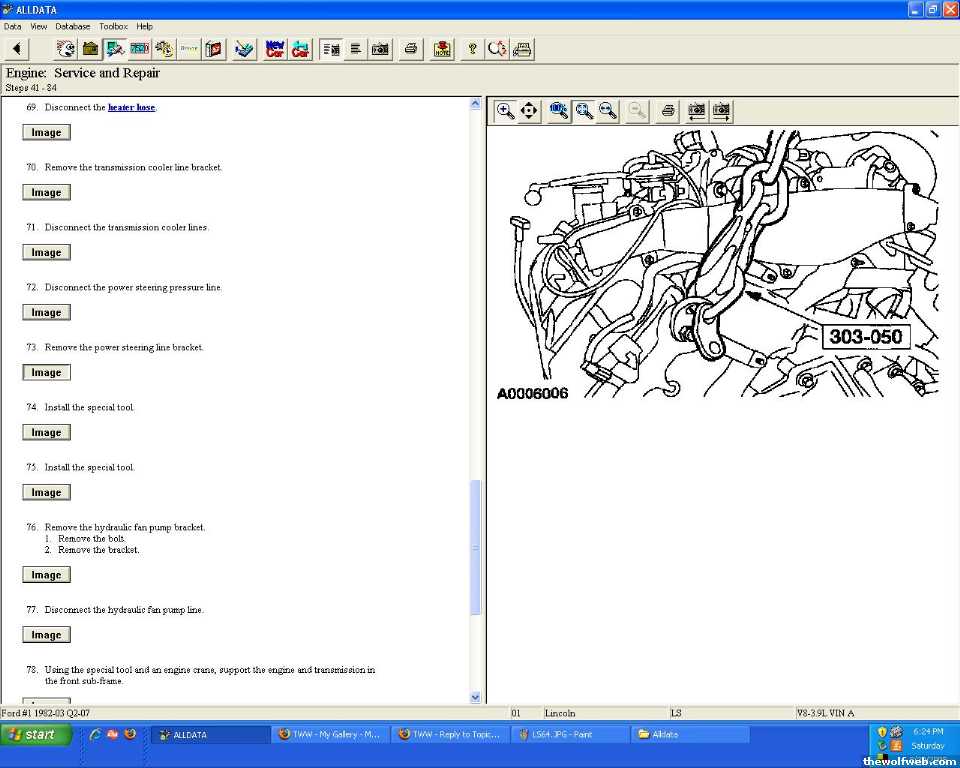The height and width of the screenshot is (768, 960).
Task: Click Image button under step 77
Action: point(46,635)
